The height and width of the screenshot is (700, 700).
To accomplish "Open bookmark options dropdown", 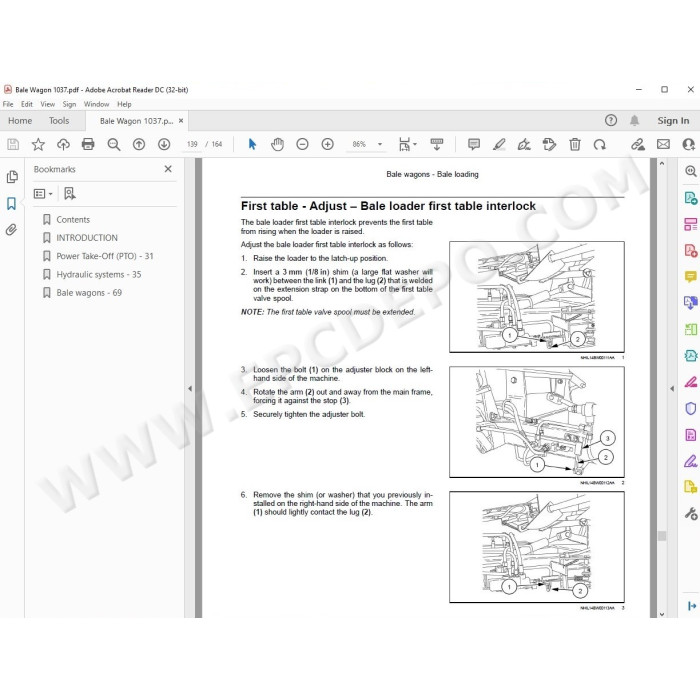I will (x=43, y=193).
